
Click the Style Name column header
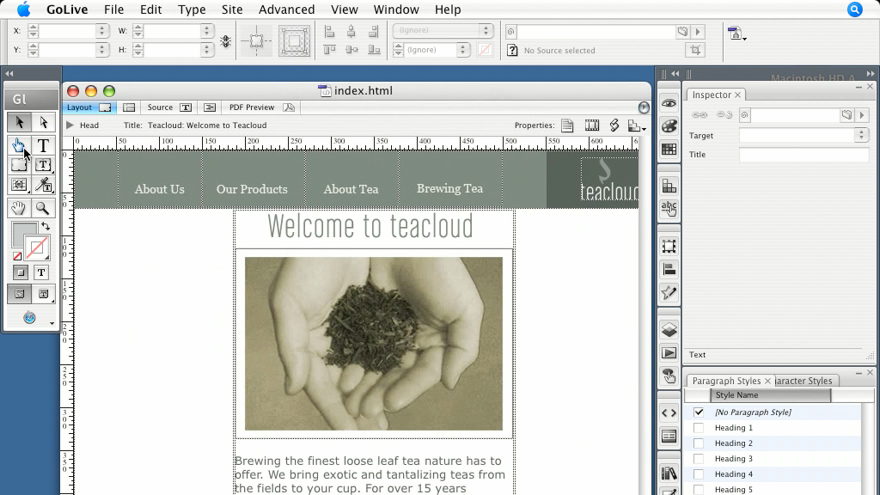[x=770, y=395]
